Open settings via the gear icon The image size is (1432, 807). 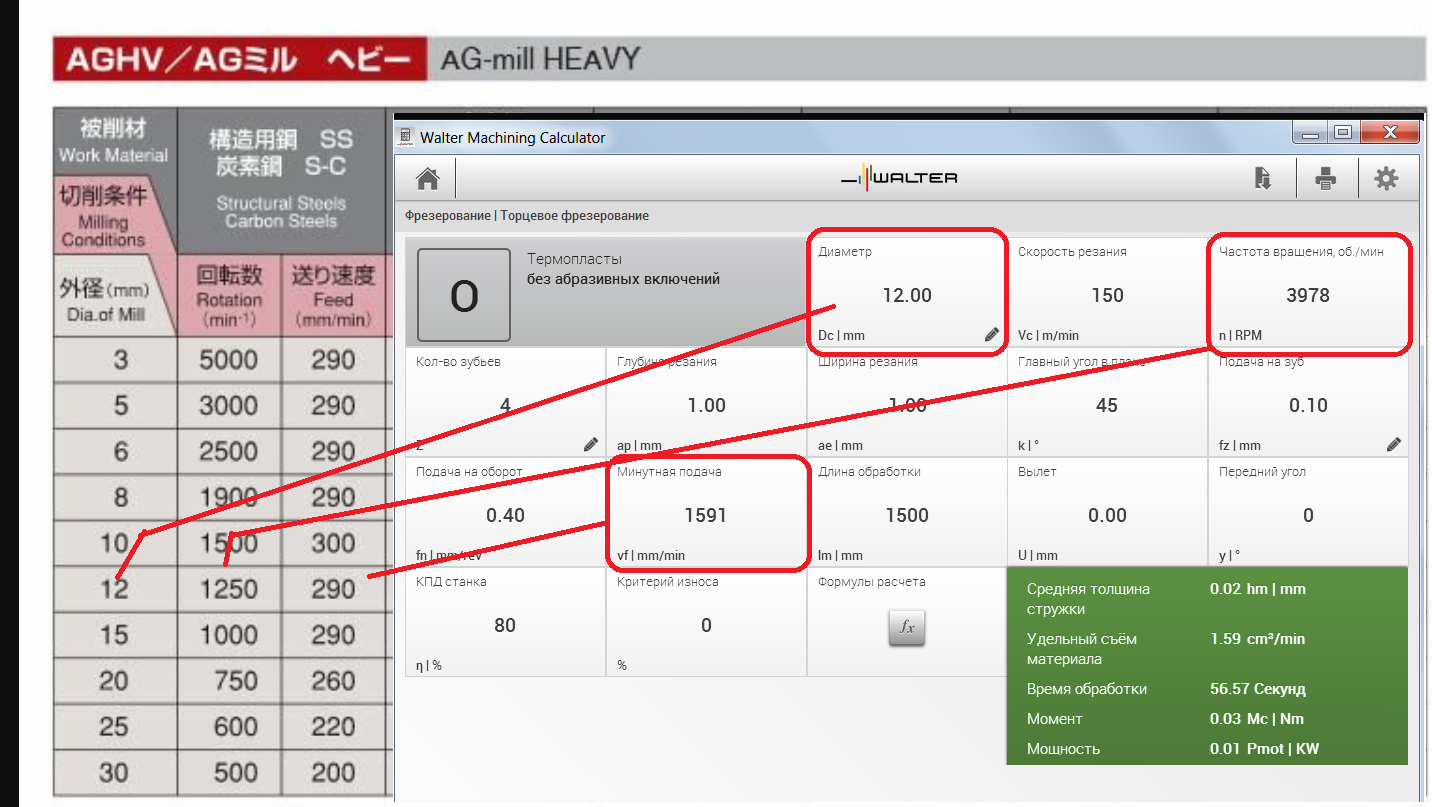tap(1386, 179)
